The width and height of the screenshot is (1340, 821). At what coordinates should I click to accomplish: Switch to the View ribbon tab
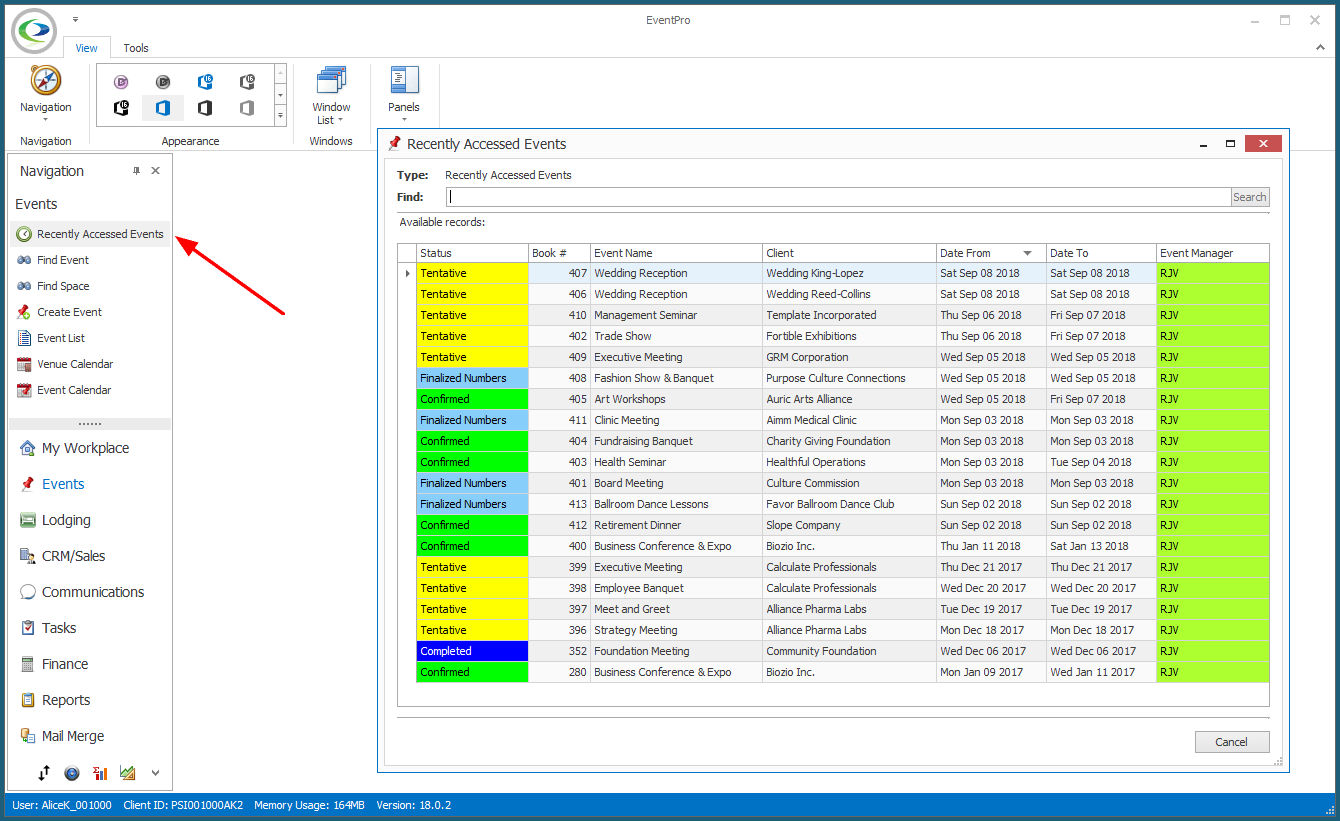click(x=87, y=48)
